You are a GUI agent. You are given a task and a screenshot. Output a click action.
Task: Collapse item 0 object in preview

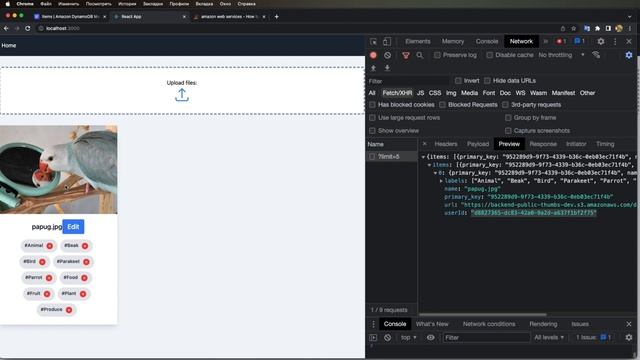pos(436,173)
